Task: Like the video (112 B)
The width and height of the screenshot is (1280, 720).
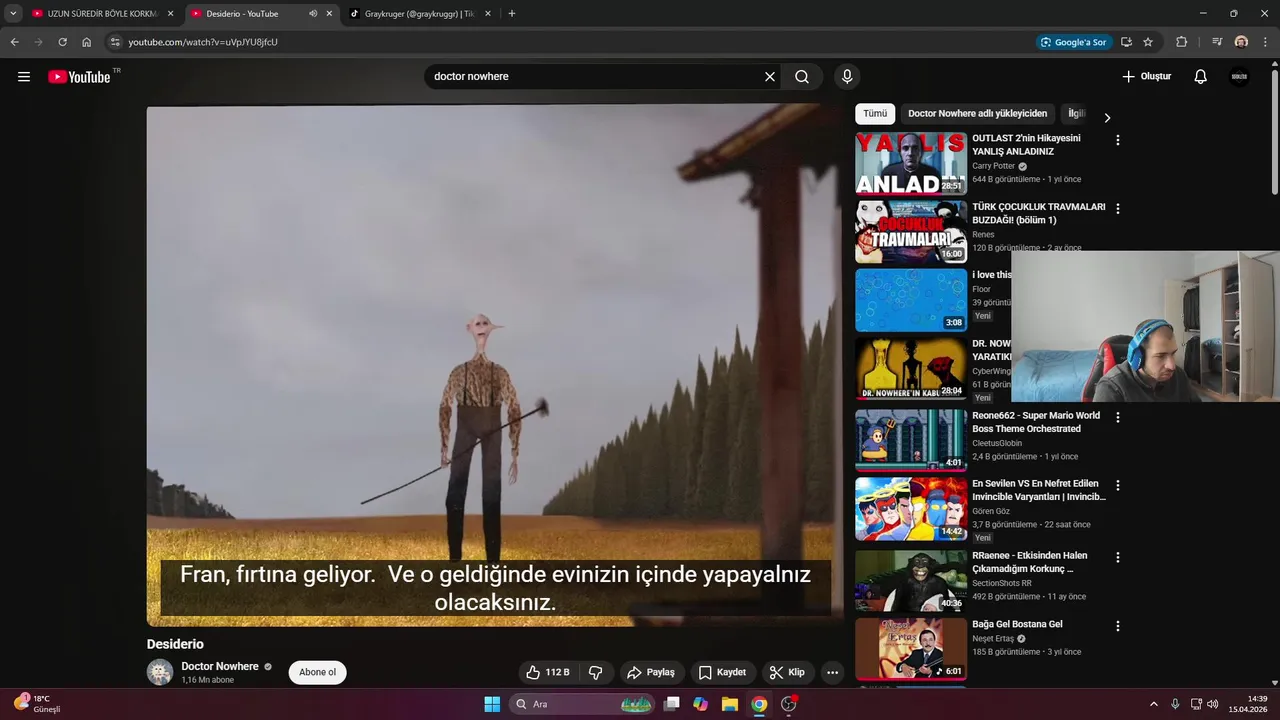Action: [548, 672]
